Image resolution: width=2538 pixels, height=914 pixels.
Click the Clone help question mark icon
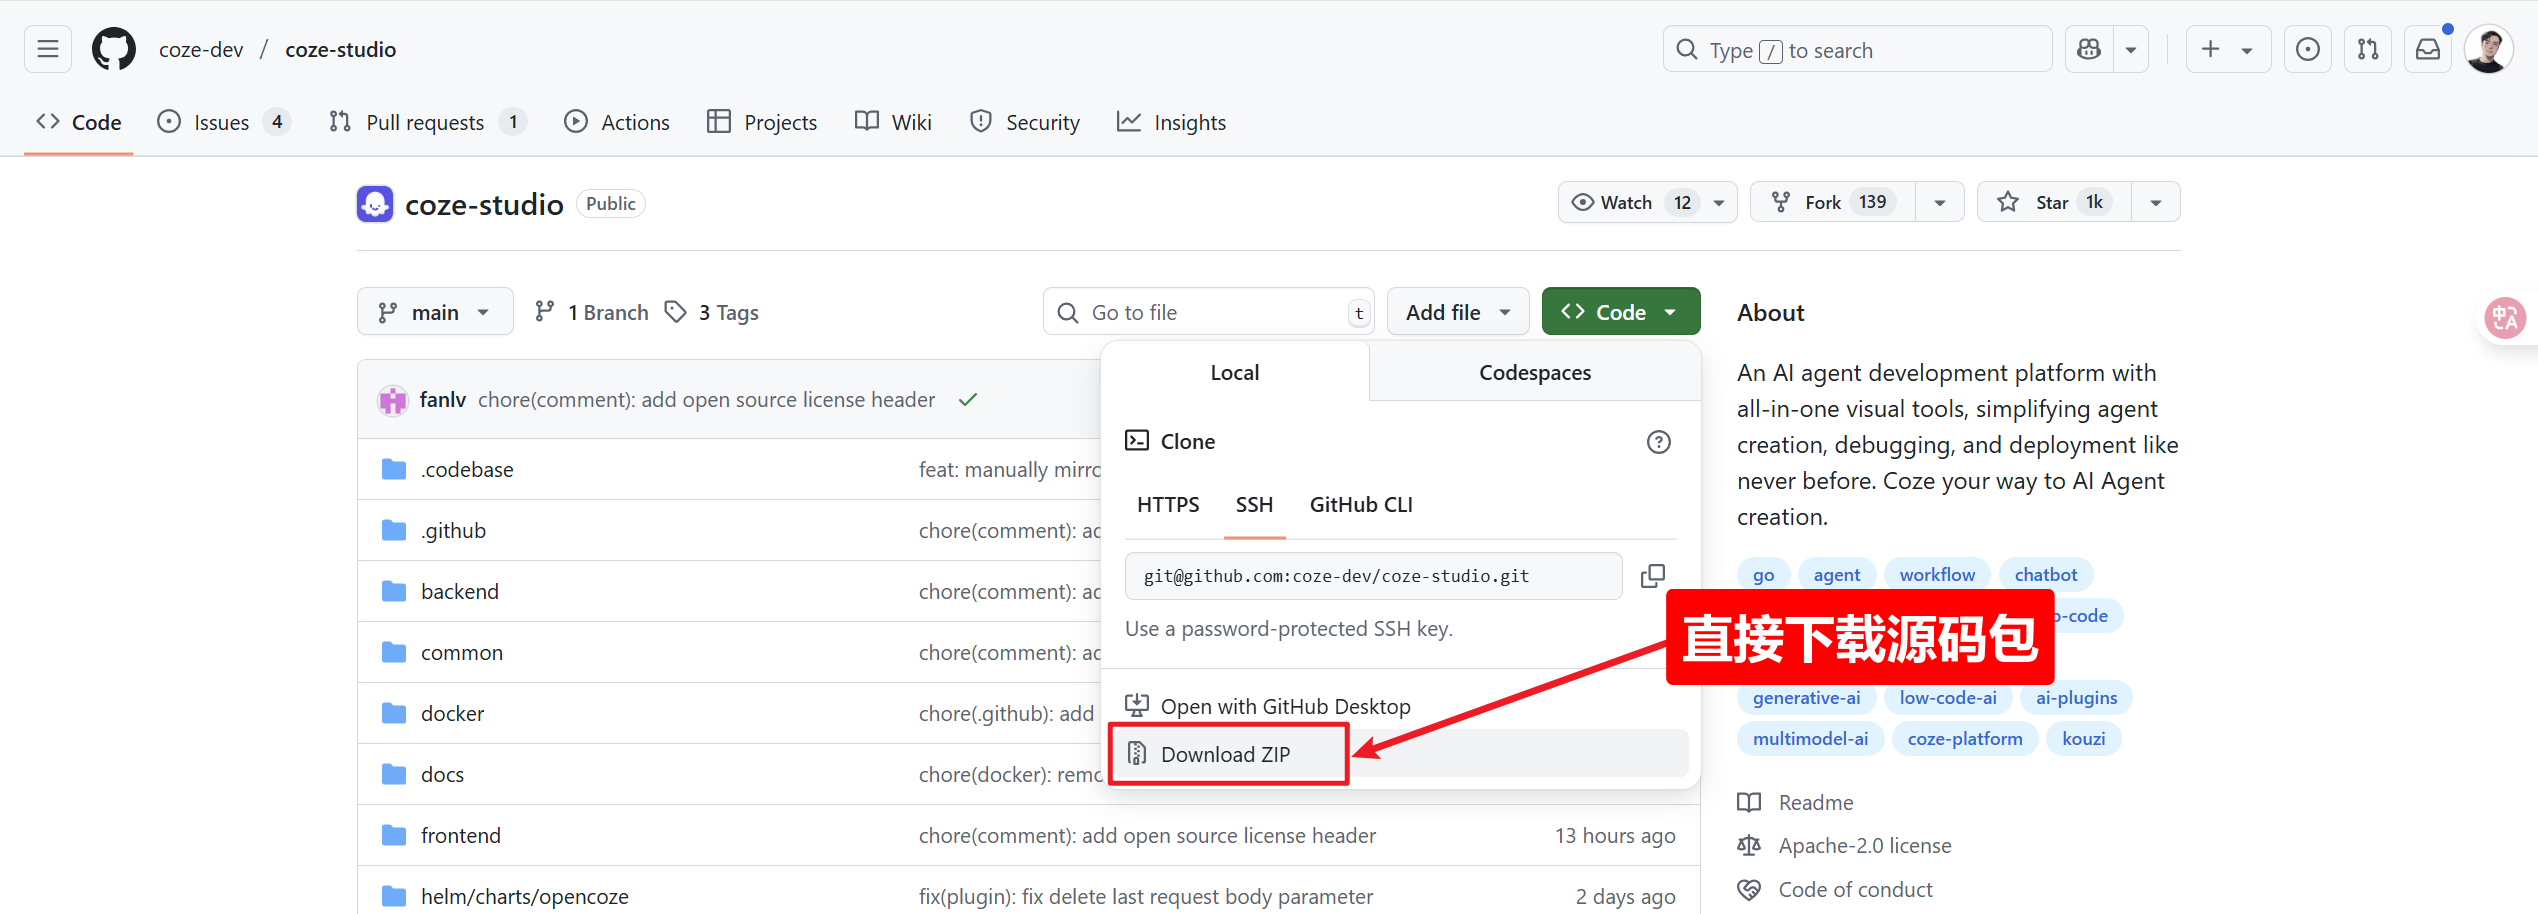(1659, 442)
